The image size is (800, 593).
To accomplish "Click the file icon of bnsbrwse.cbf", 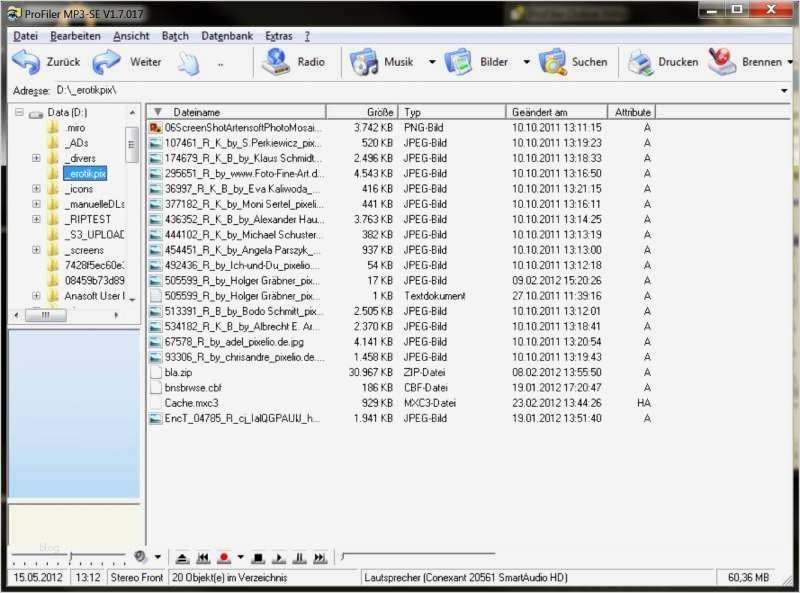I will click(156, 388).
